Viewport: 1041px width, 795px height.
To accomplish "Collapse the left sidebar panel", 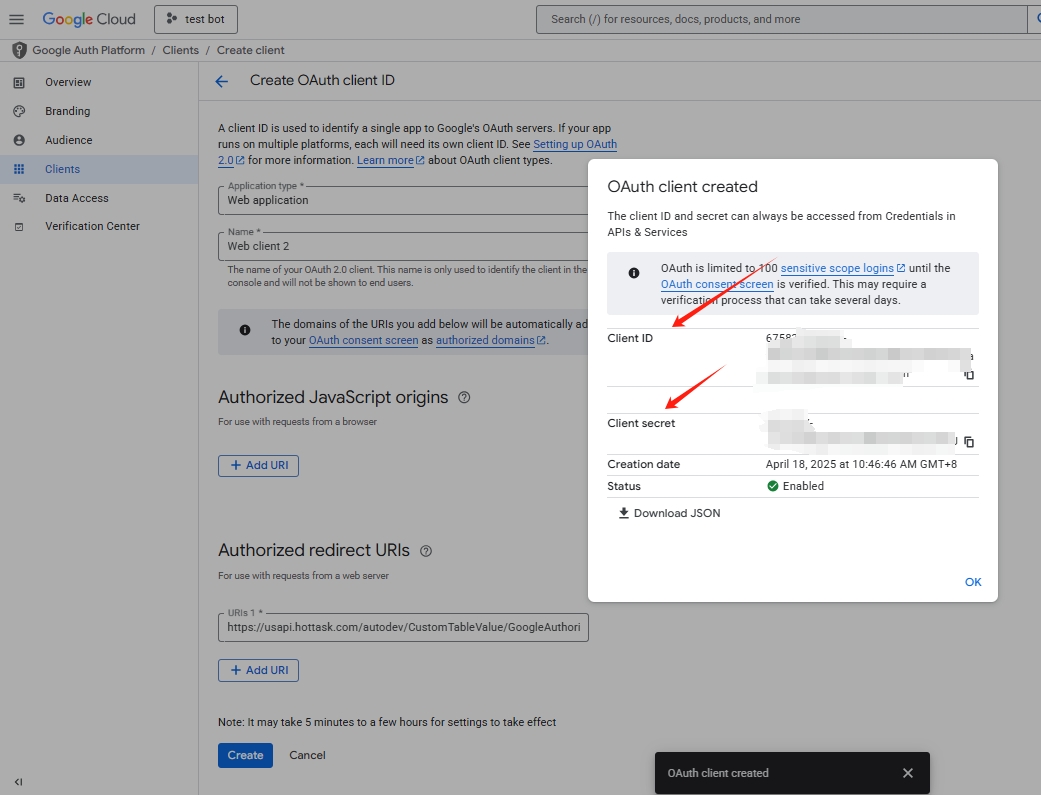I will point(17,782).
